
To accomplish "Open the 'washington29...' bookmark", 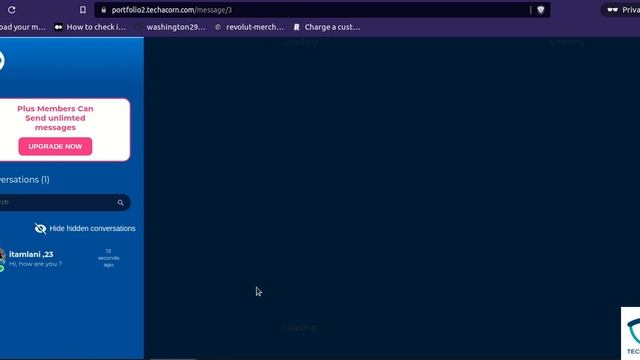I will [171, 27].
